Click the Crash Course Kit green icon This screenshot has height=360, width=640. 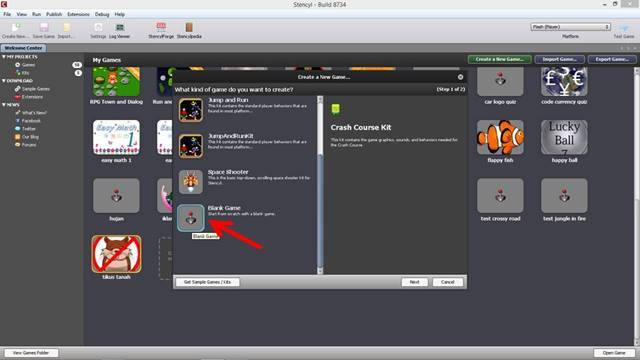[336, 109]
